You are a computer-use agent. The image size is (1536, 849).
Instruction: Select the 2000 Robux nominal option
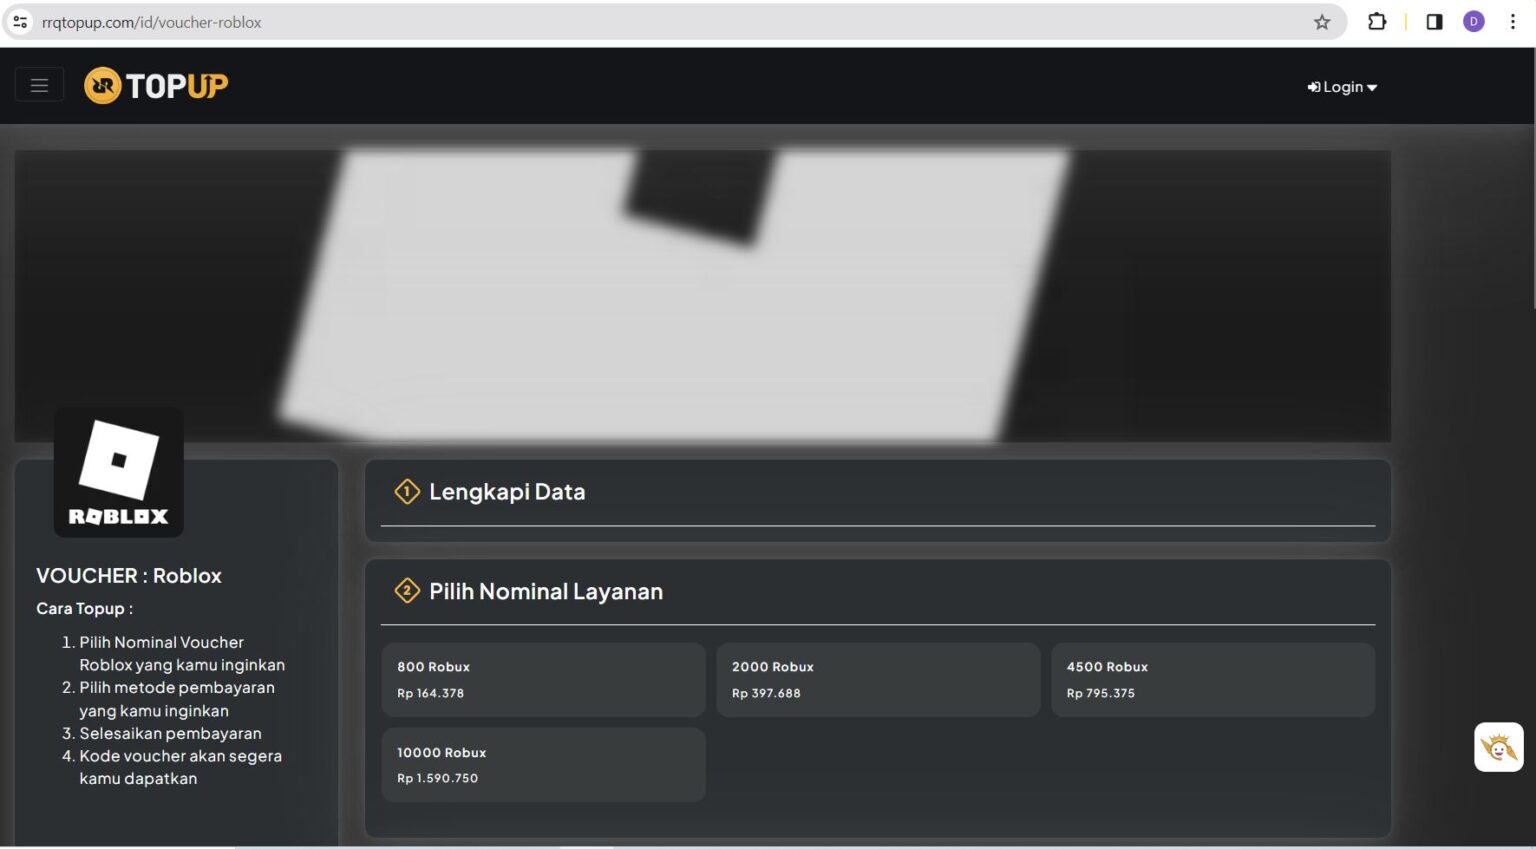(878, 679)
